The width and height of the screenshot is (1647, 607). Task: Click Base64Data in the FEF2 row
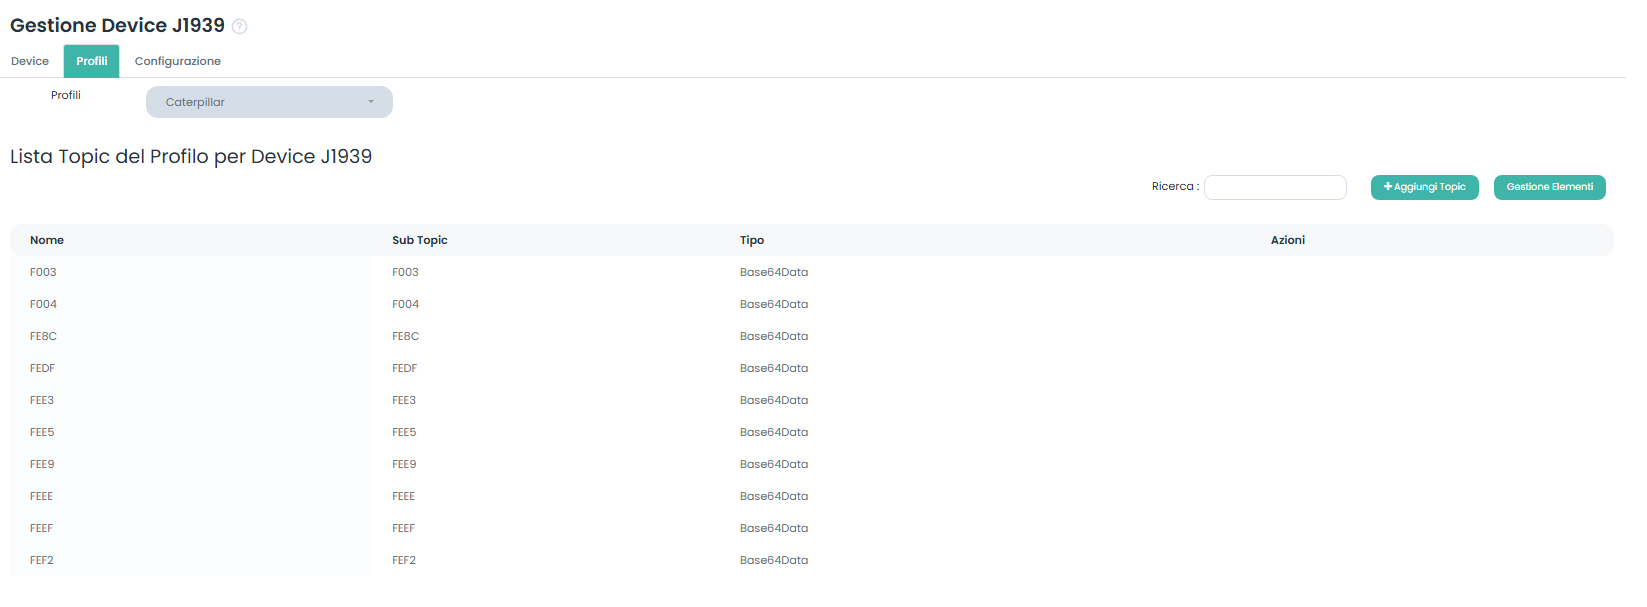(774, 560)
